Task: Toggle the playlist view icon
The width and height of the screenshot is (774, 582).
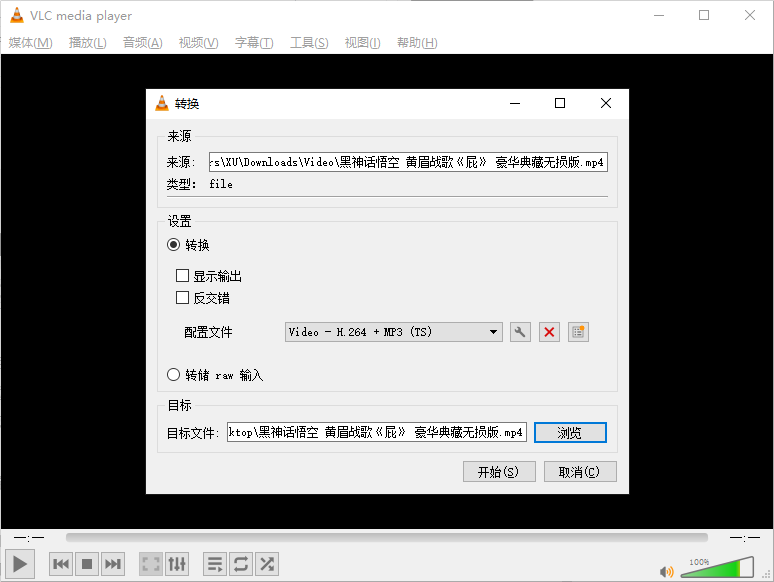Action: pyautogui.click(x=215, y=564)
